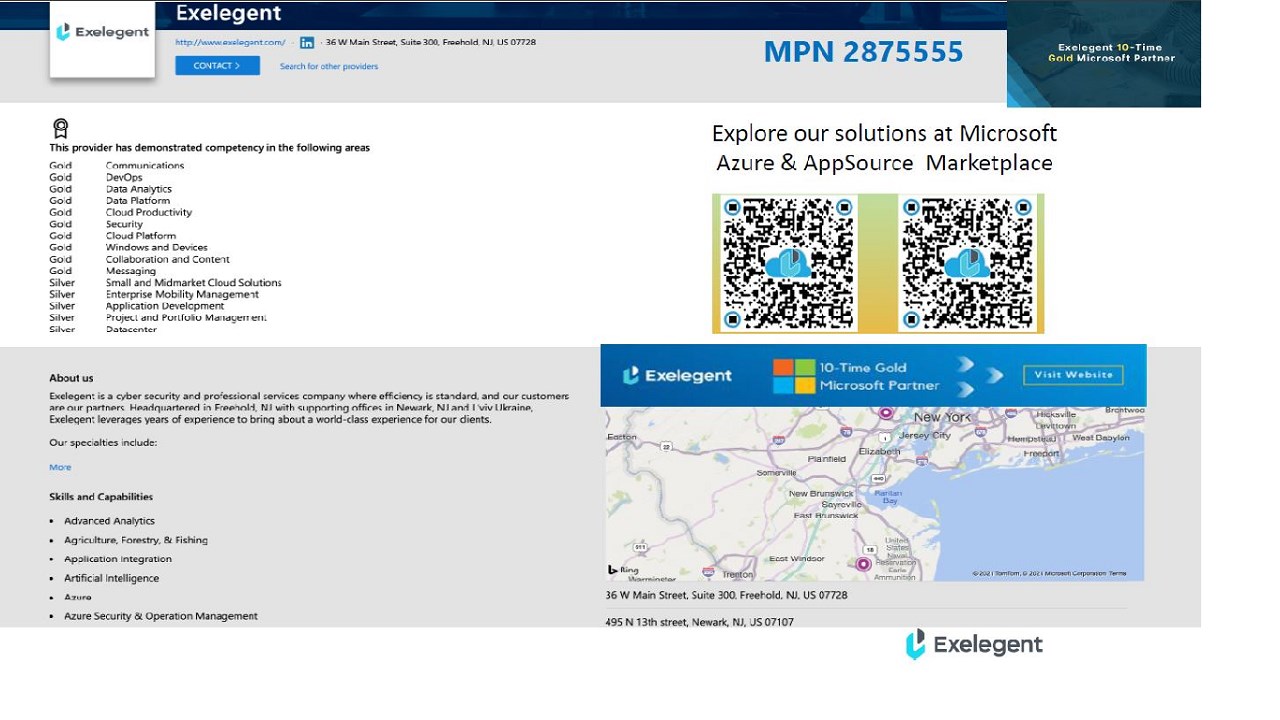Click Agriculture, Forestry, & Fishing skill

tap(136, 540)
